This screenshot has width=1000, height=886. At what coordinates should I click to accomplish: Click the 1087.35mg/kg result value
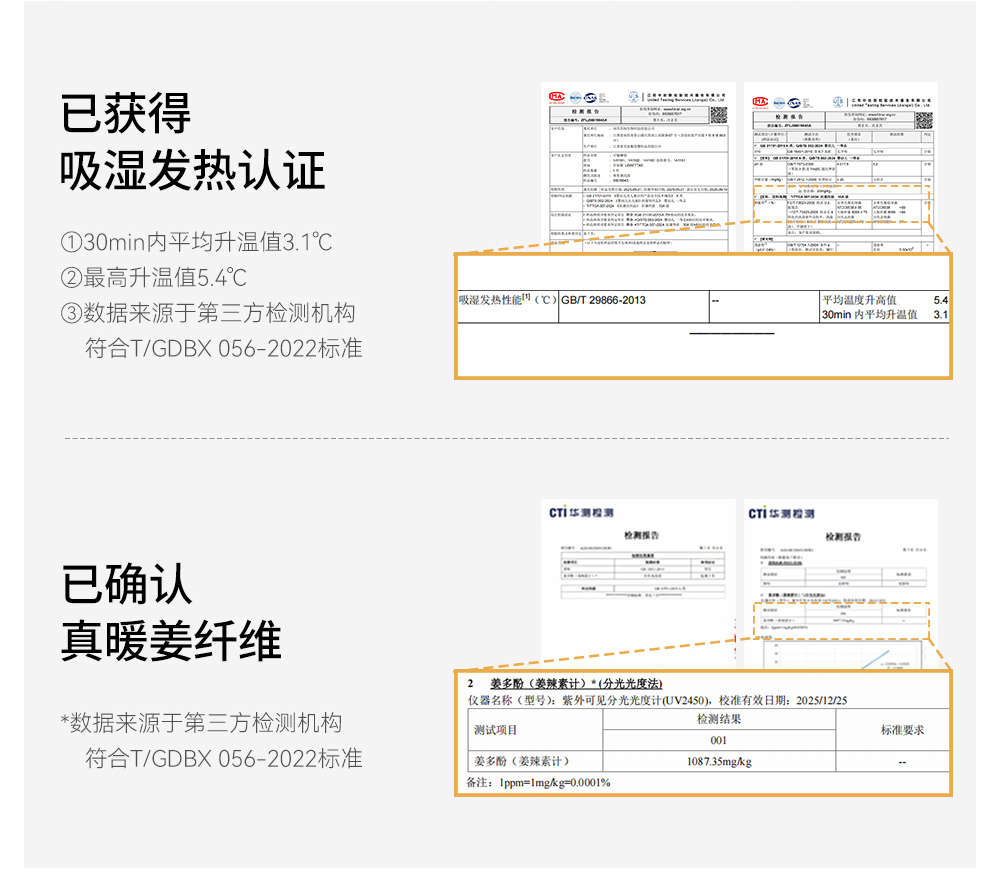pos(718,762)
